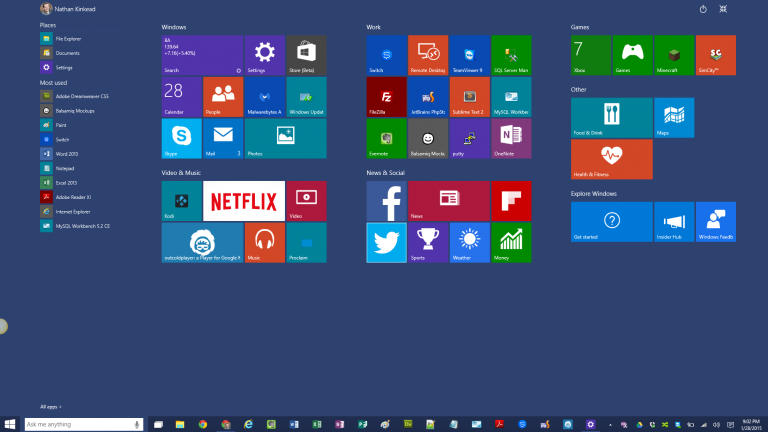
Task: Expand the All apps list
Action: click(x=50, y=407)
